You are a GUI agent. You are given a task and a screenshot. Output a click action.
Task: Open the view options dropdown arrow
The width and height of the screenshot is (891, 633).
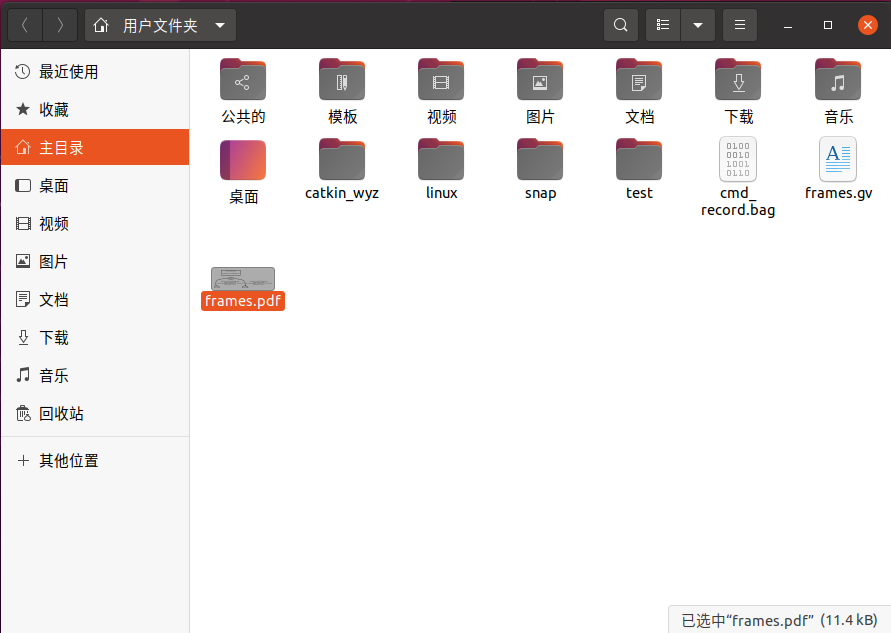696,24
